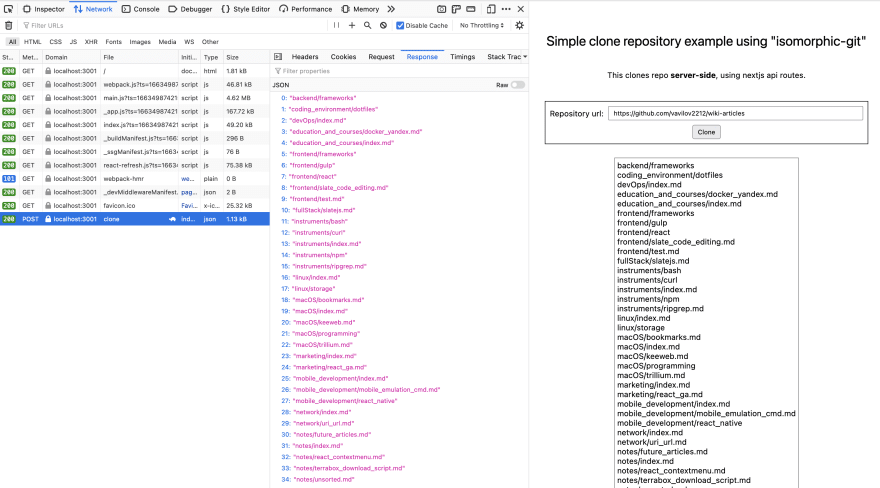This screenshot has width=880, height=488.
Task: Open the Console panel
Action: click(x=141, y=9)
